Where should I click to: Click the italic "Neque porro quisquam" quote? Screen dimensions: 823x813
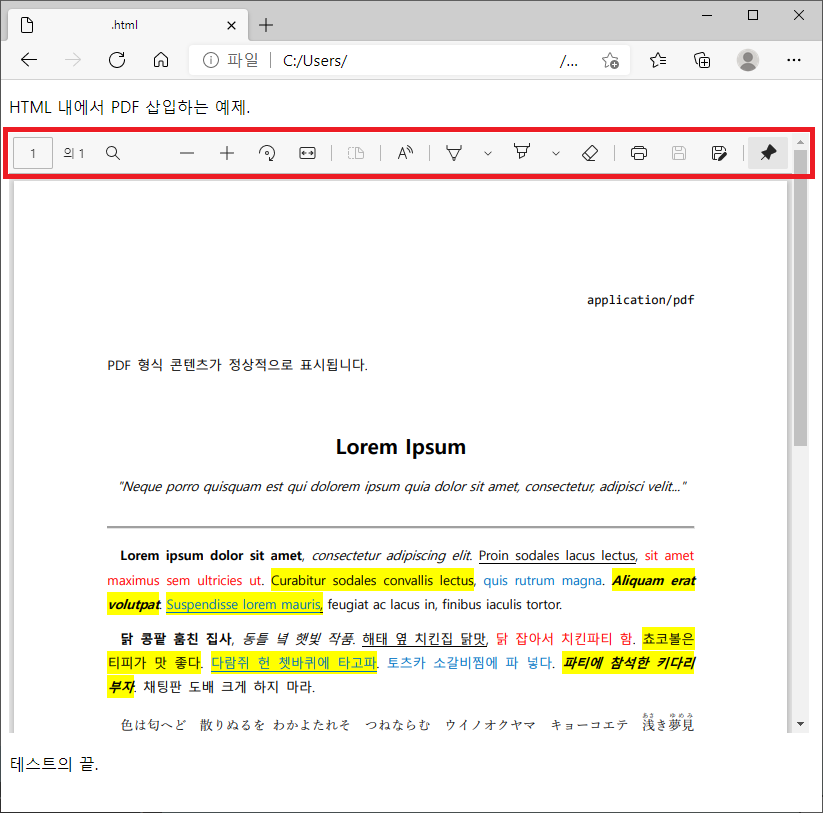[403, 487]
